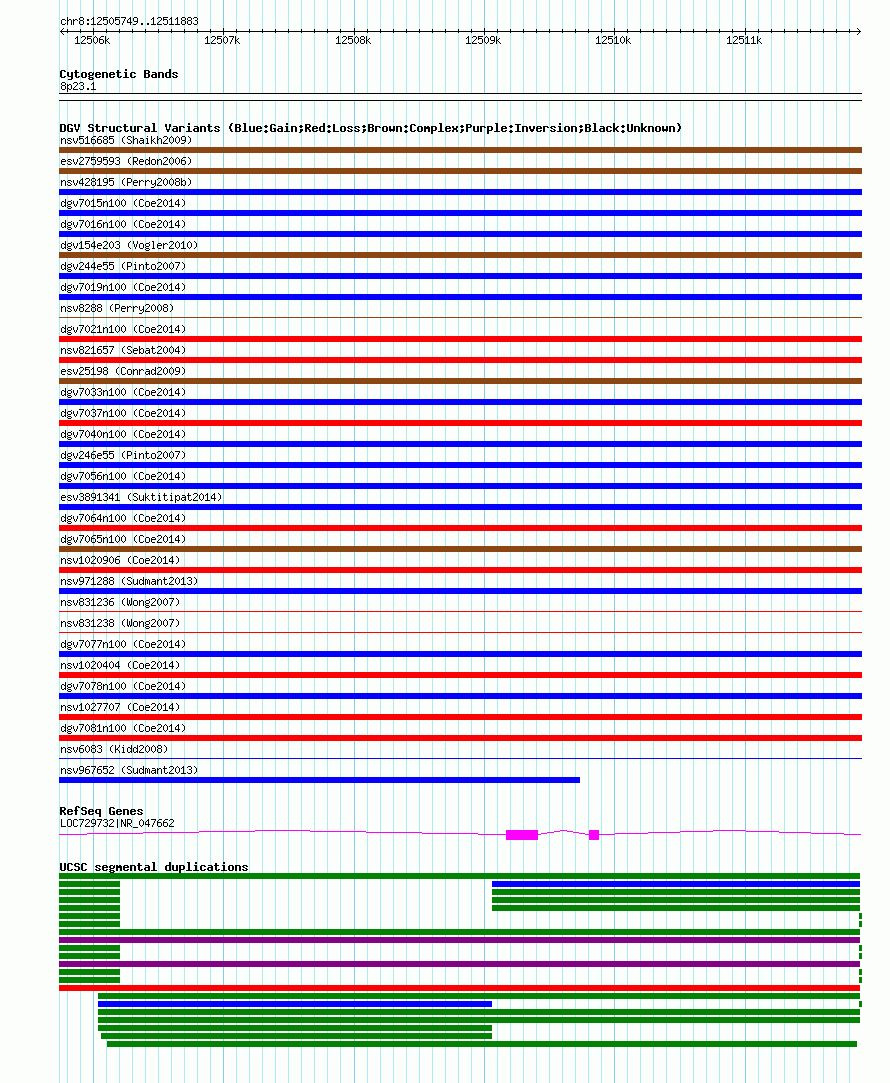Open the dgv7021n100 (Coe2014) label
Screen dimensions: 890x1083
pos(123,329)
